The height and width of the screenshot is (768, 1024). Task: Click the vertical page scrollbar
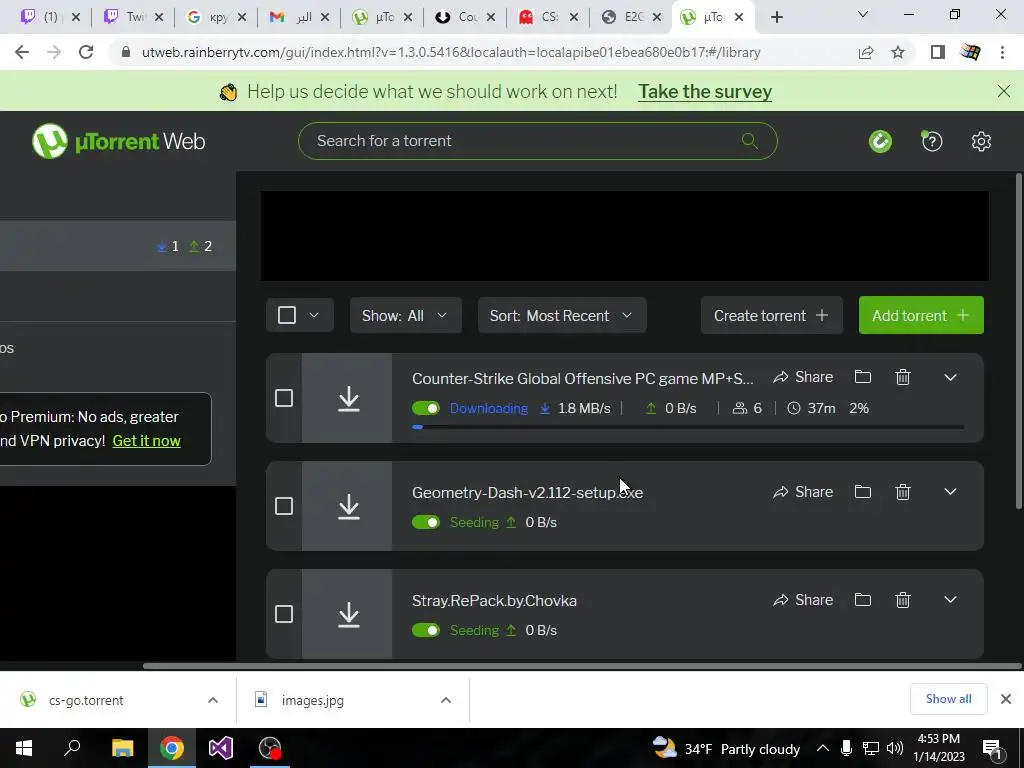(1019, 340)
